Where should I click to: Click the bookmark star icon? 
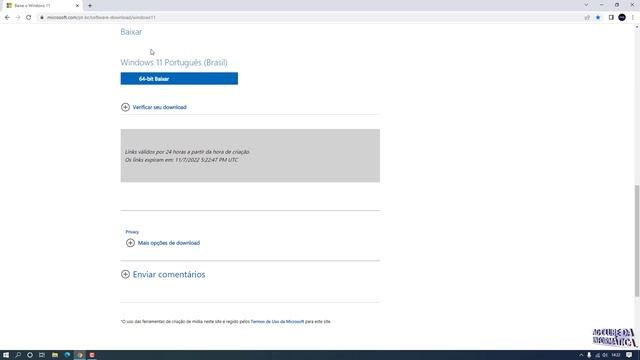click(x=598, y=18)
